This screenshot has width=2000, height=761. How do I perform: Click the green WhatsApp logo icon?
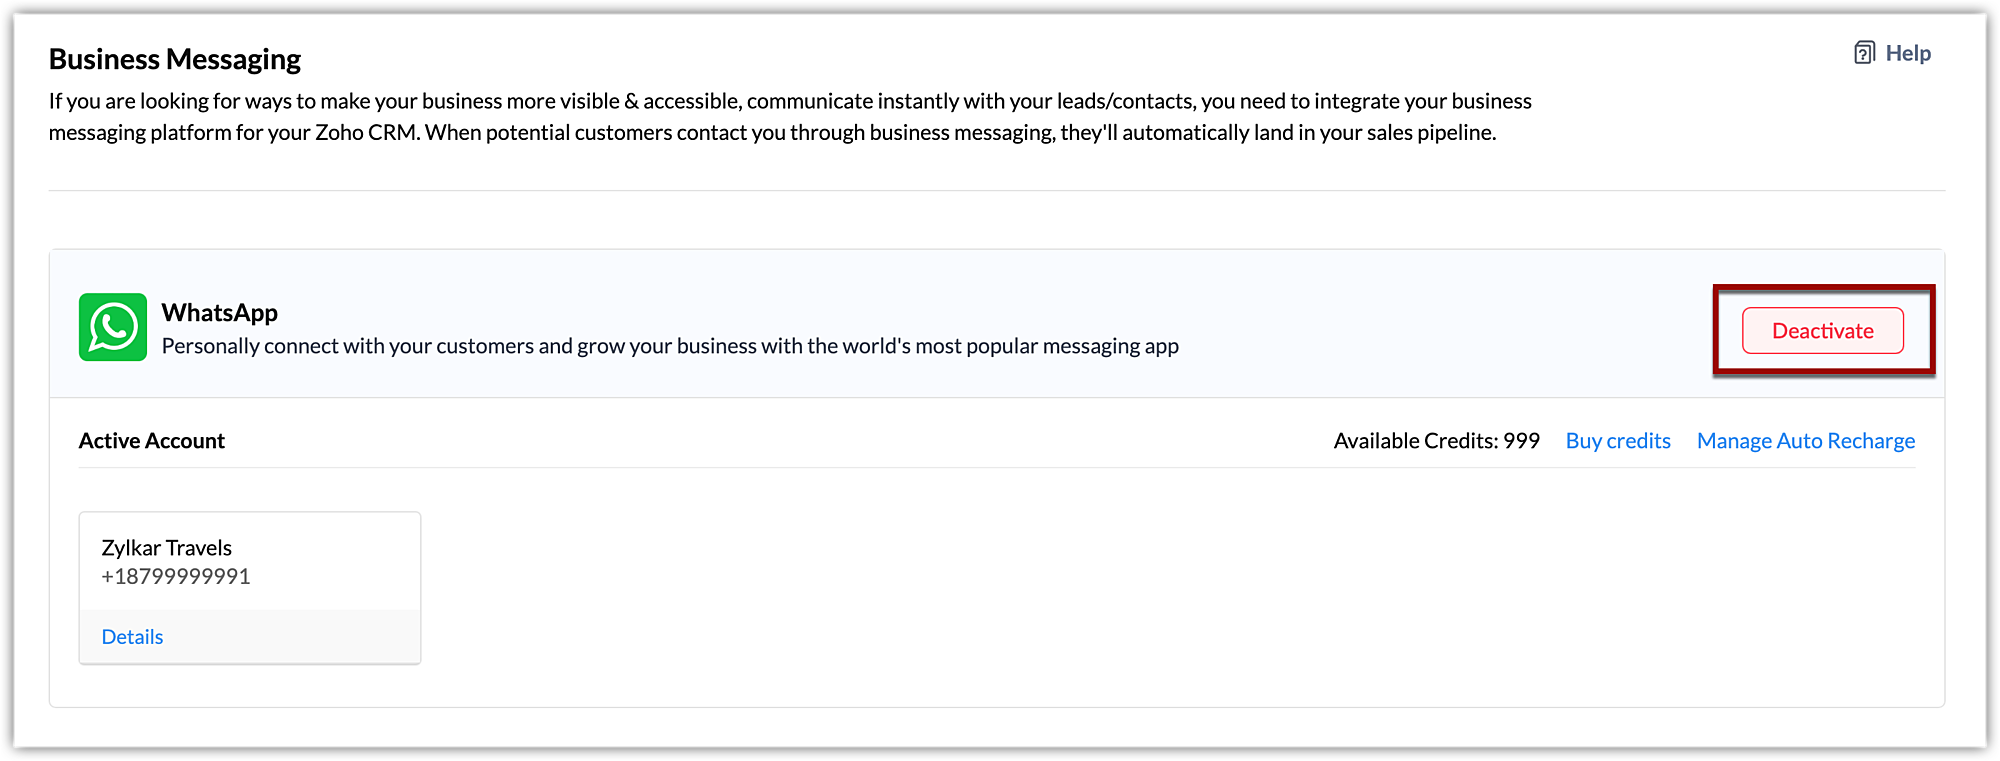113,327
